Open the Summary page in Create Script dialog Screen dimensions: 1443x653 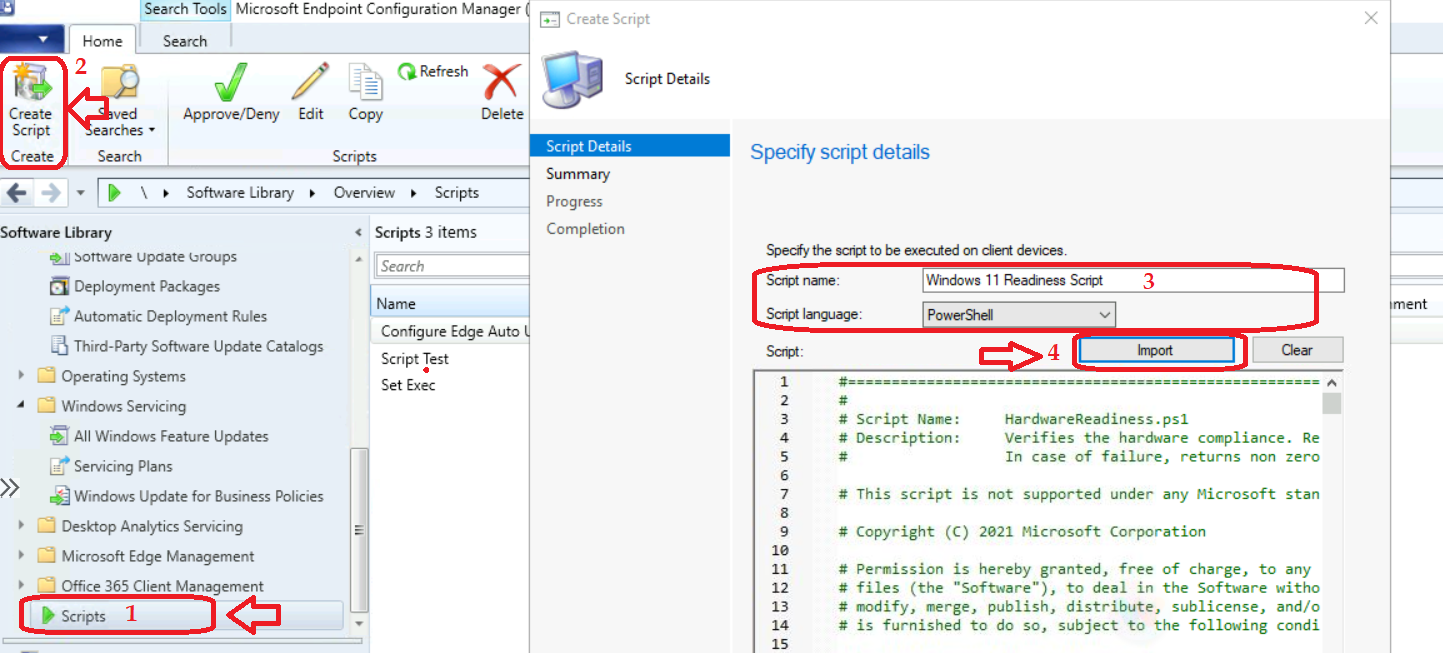(x=578, y=172)
